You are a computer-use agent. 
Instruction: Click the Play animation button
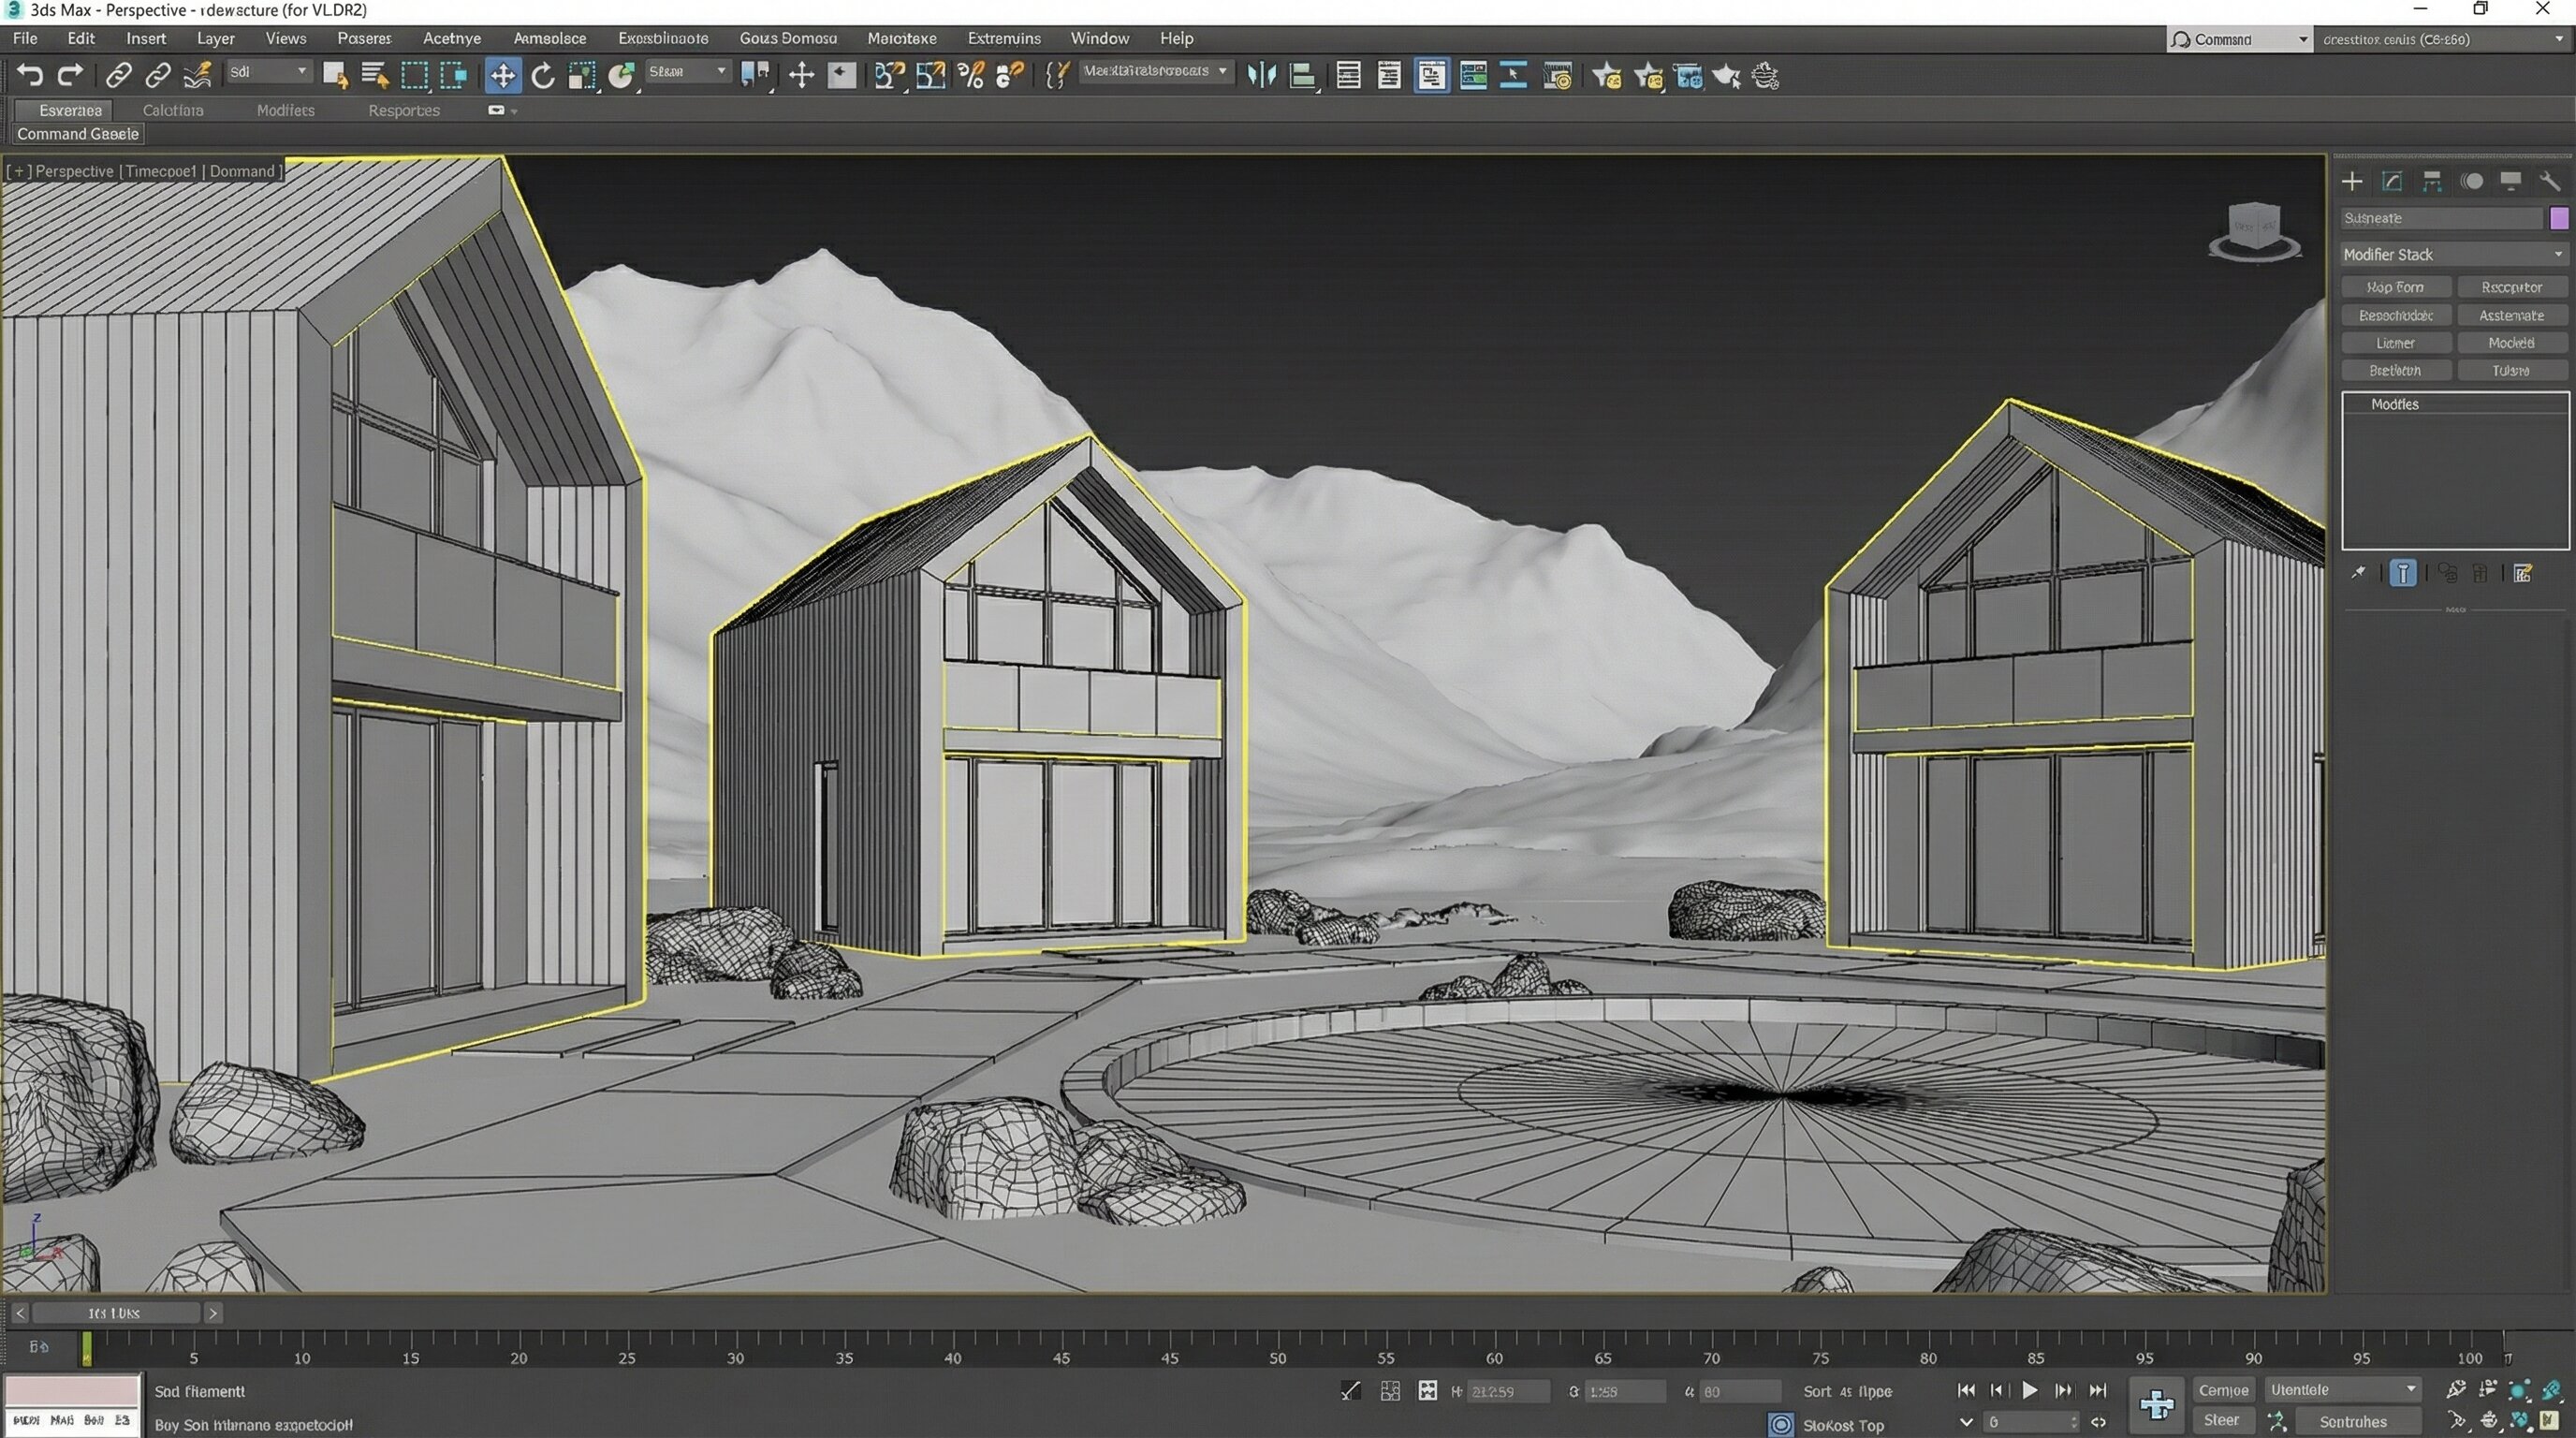[x=2029, y=1390]
